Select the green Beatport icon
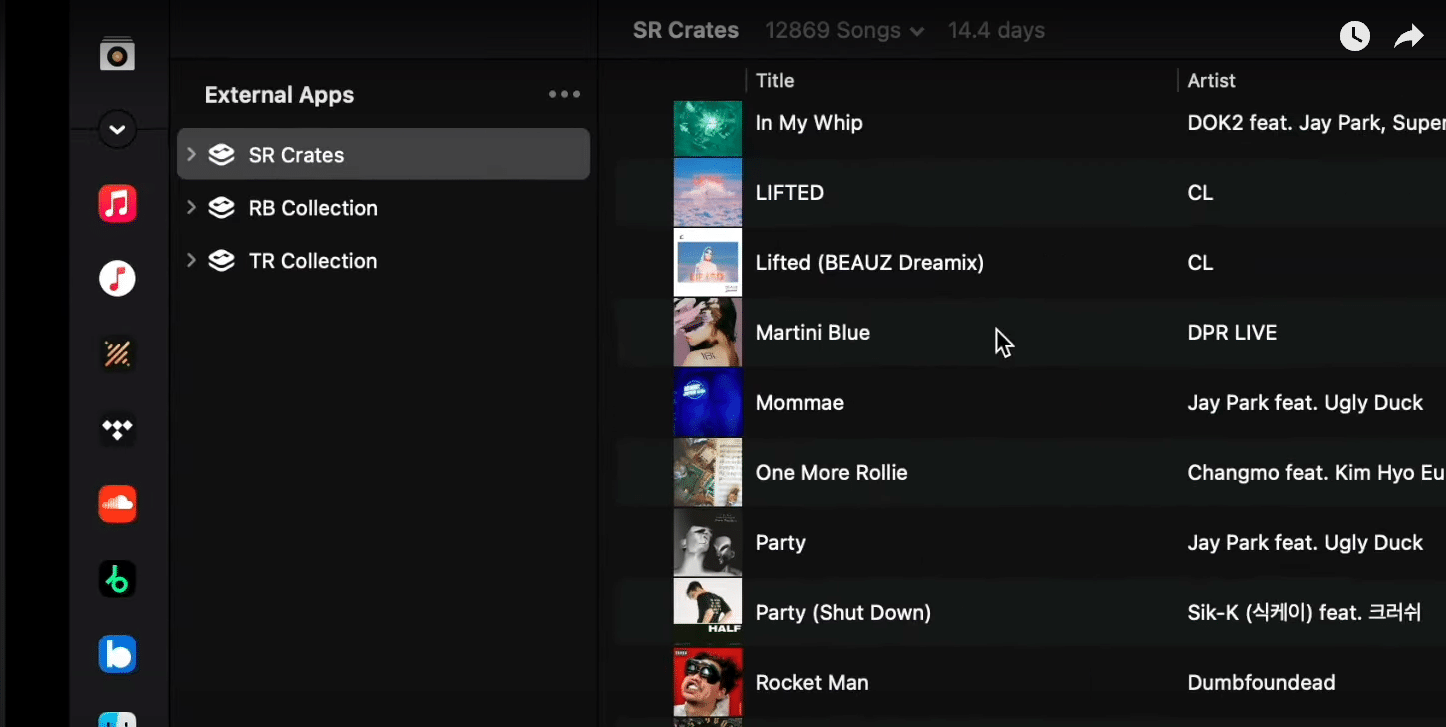 117,578
